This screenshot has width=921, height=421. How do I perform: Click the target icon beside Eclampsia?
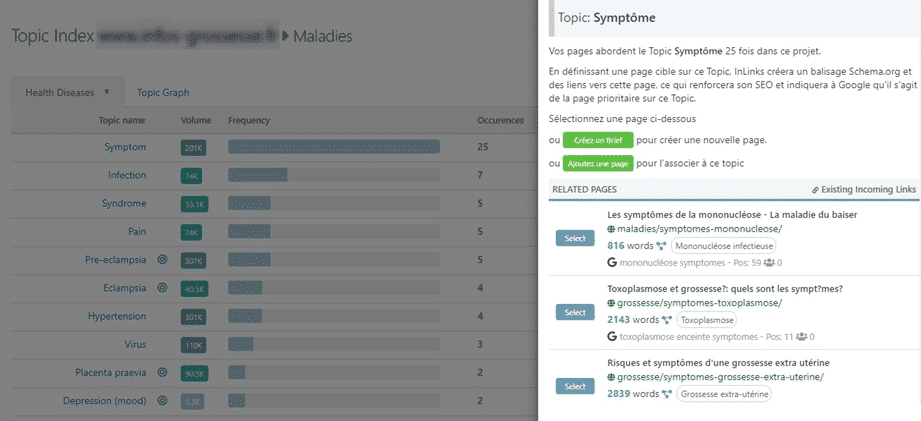[162, 288]
